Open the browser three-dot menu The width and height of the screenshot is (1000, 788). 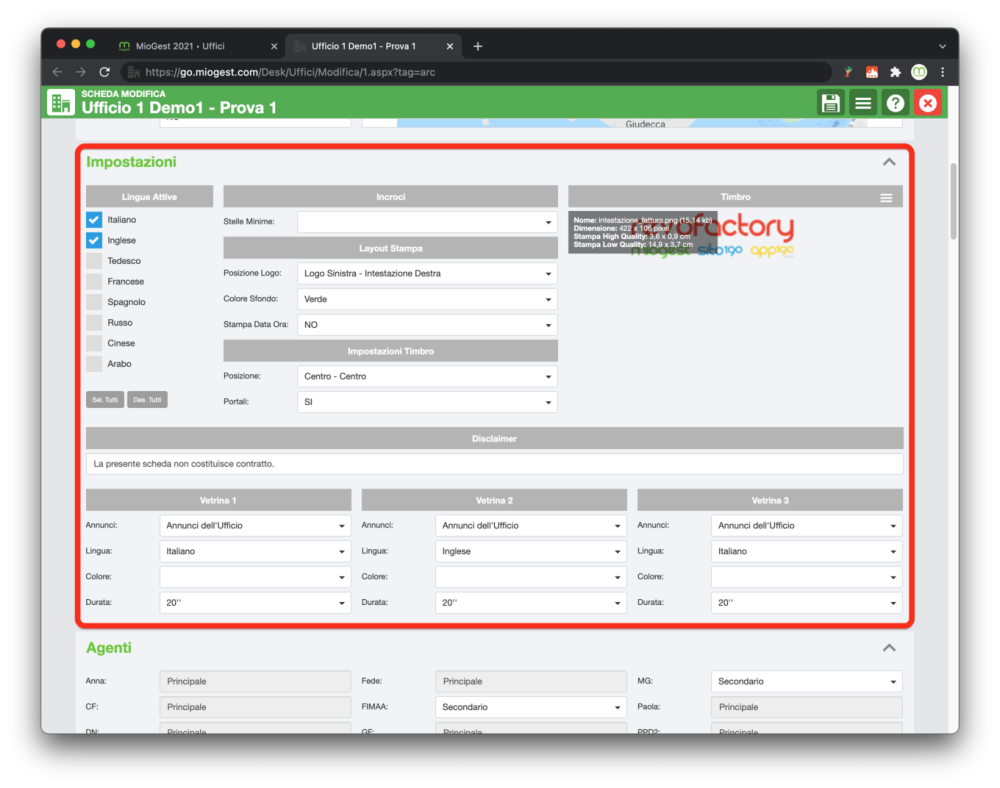[943, 72]
